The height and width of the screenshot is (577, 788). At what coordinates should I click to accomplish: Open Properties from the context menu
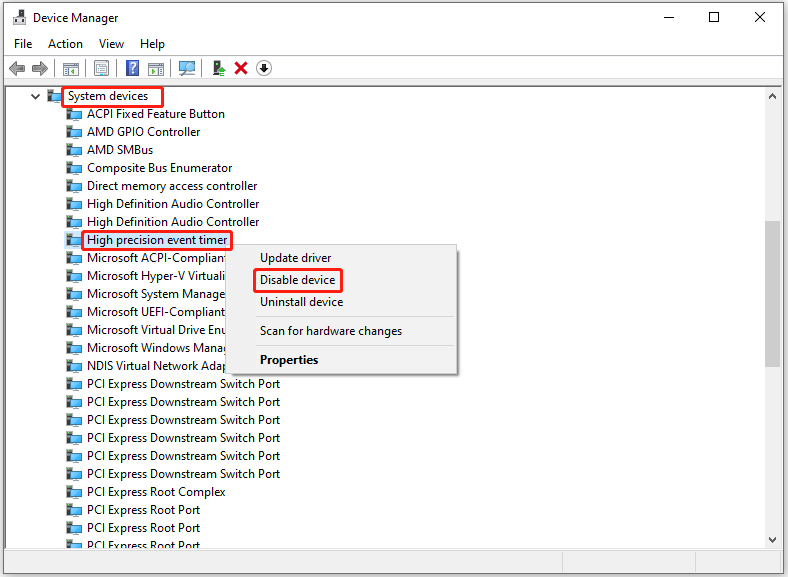point(289,360)
